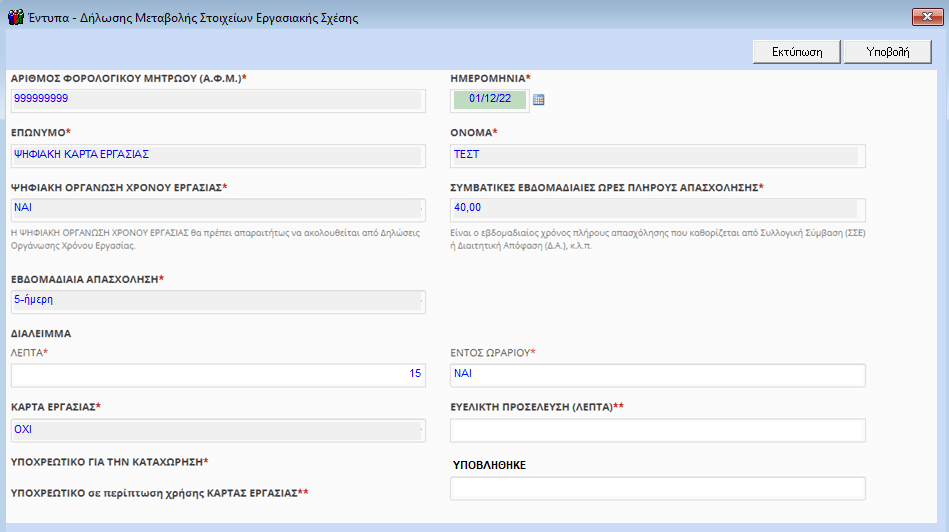This screenshot has height=532, width=949.
Task: Focus the break ΛΕΠΤΑ field showing 15
Action: [217, 375]
